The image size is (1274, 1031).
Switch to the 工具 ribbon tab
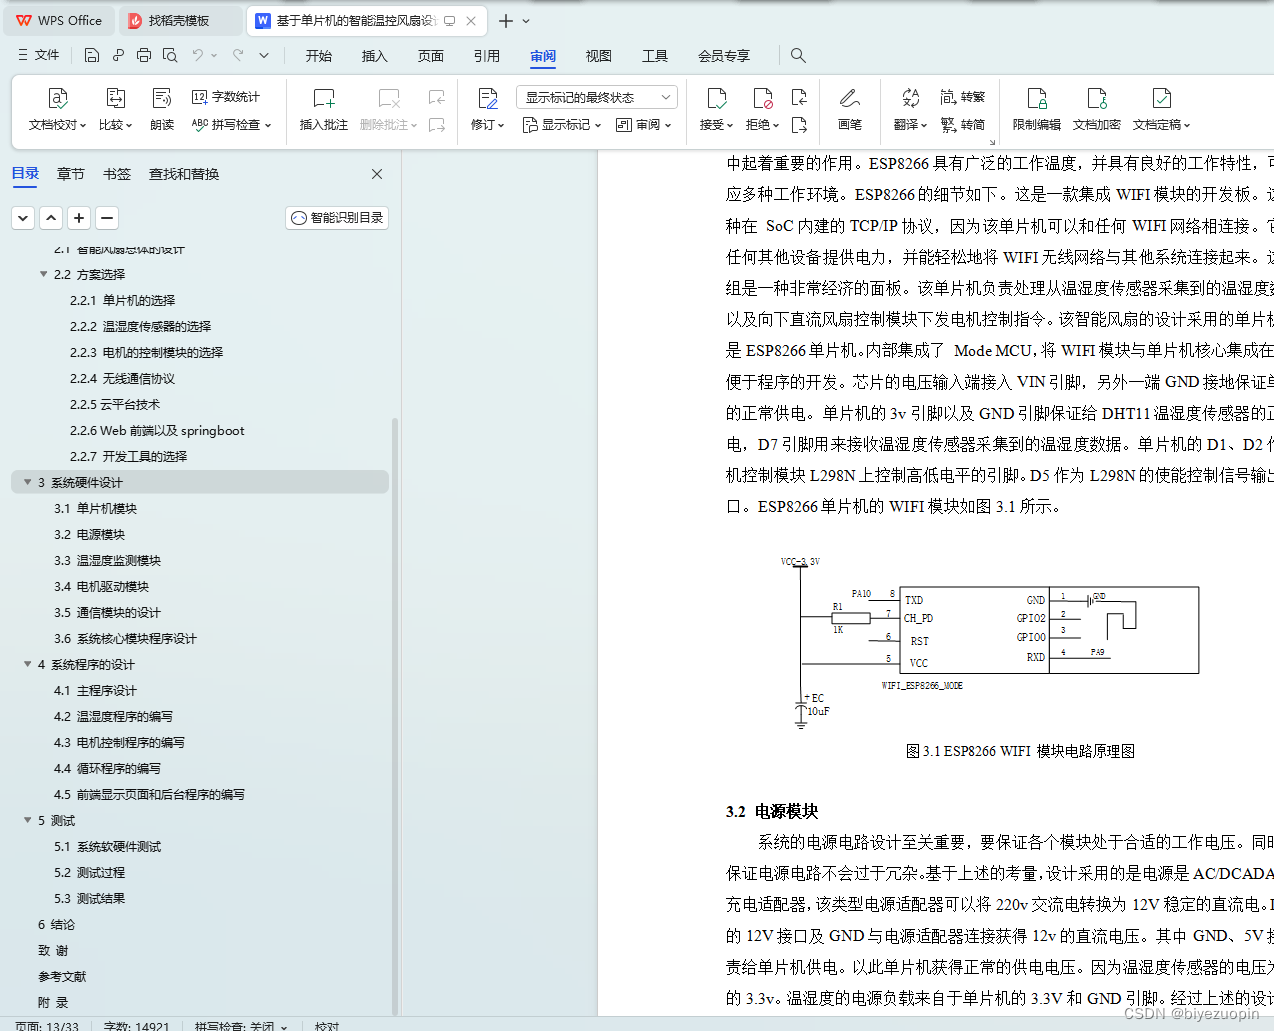655,56
